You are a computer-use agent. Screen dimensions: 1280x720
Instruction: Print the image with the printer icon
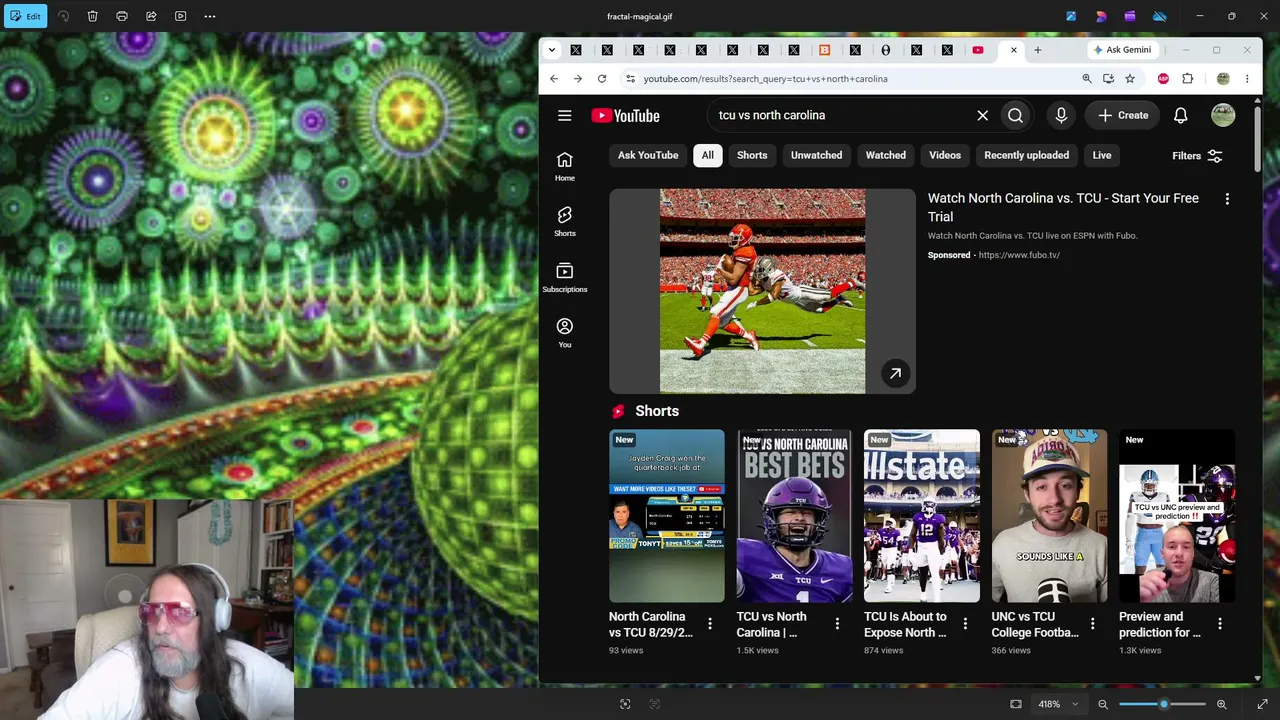[x=122, y=16]
